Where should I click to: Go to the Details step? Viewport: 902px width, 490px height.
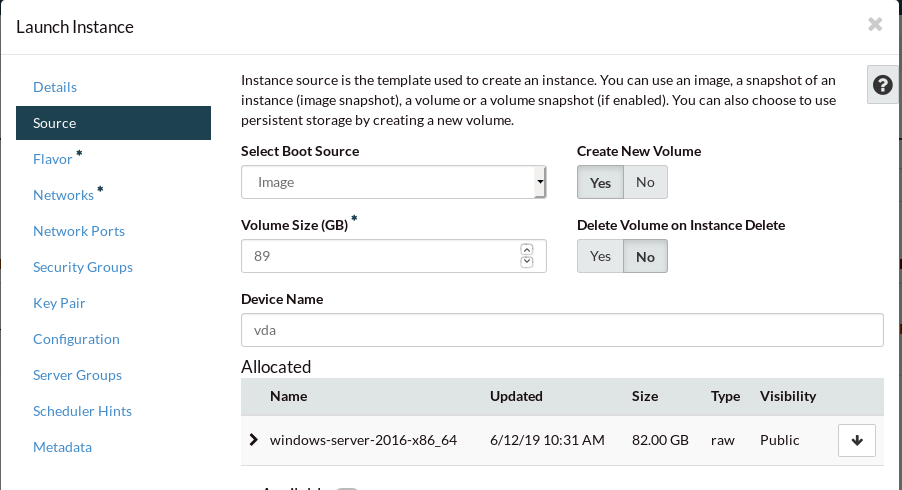tap(55, 87)
